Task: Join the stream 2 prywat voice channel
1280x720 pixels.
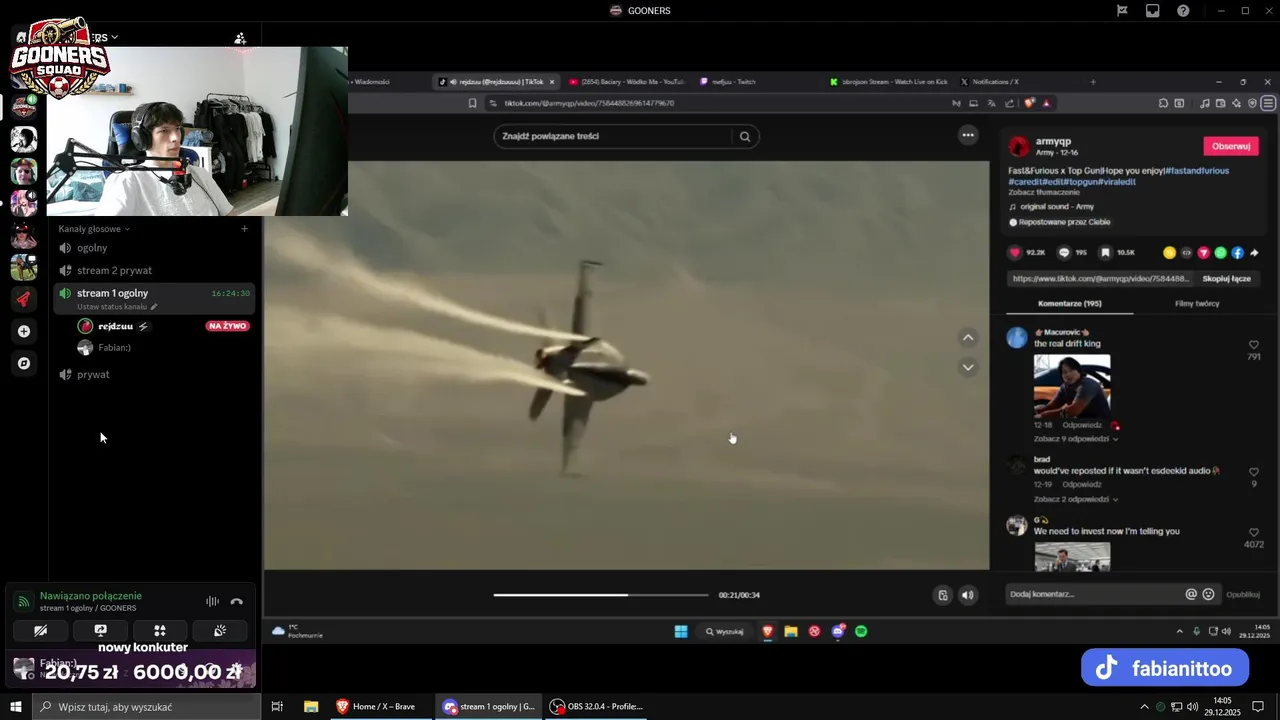Action: (x=114, y=270)
